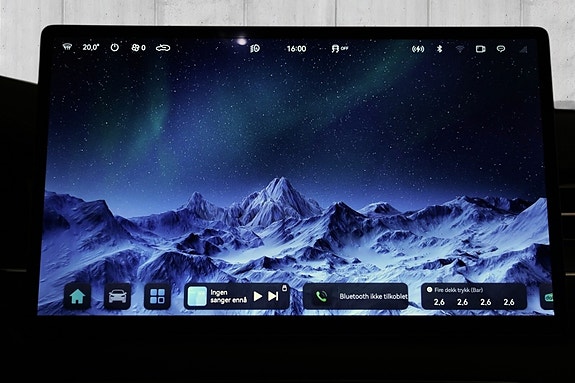Viewport: 575px width, 383px height.
Task: Open the album art thumbnail
Action: pyautogui.click(x=197, y=296)
